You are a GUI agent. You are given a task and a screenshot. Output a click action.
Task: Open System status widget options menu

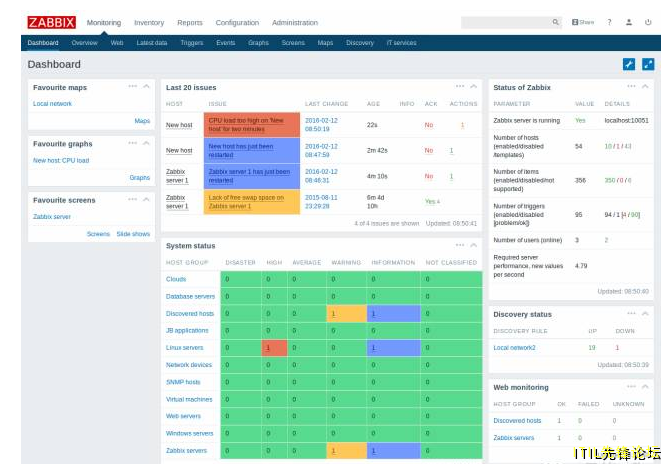(x=460, y=245)
